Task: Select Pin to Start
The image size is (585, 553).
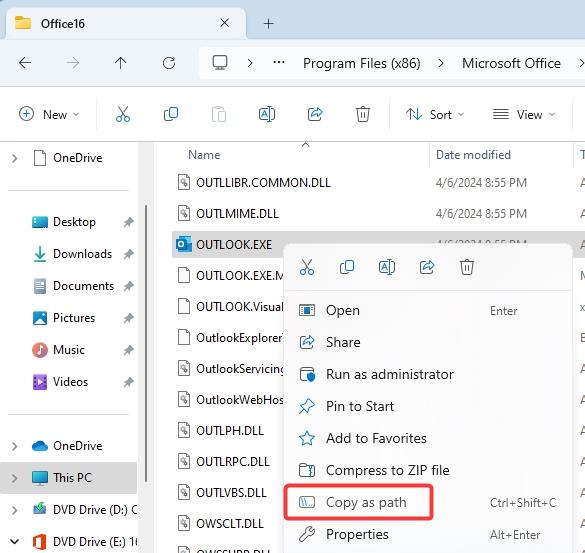Action: (x=427, y=406)
